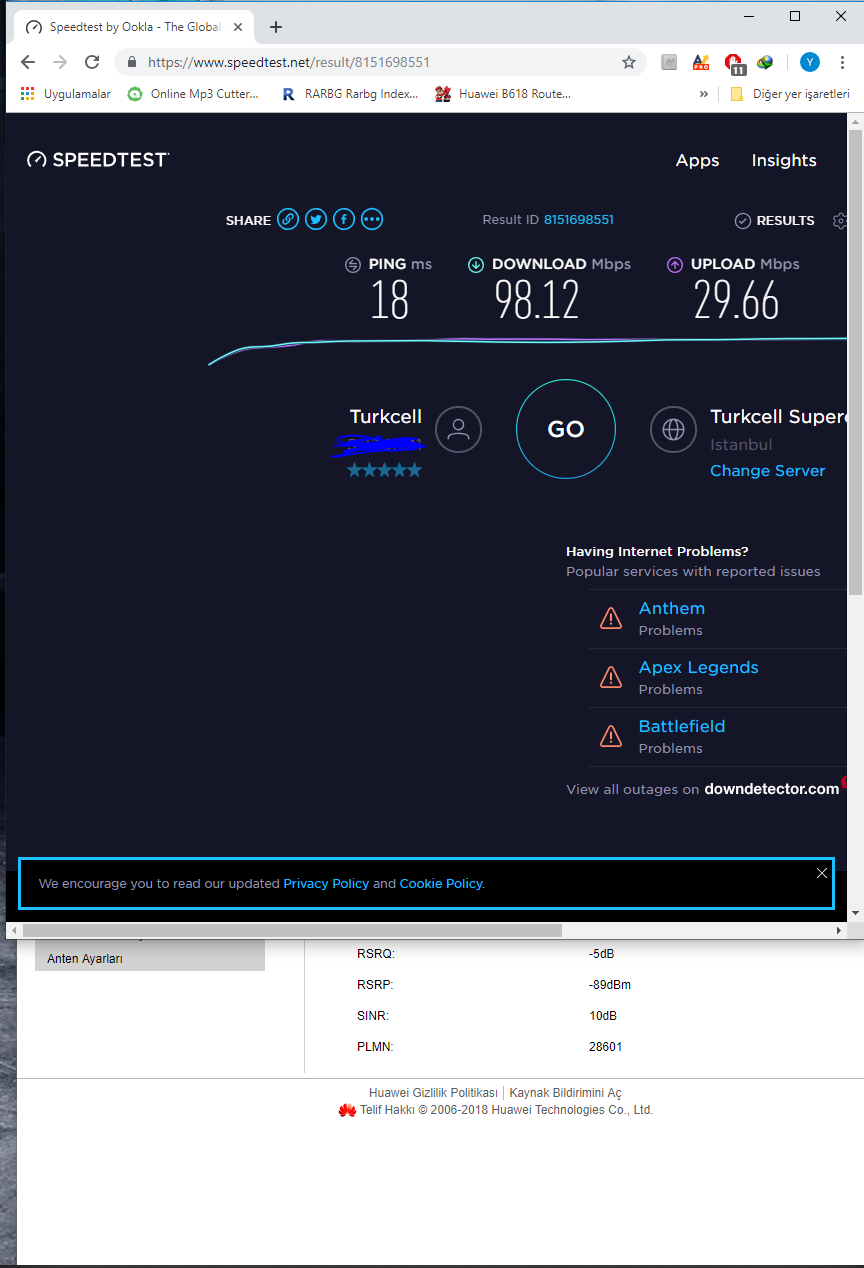
Task: Open the Chrome menu three dots
Action: (842, 62)
